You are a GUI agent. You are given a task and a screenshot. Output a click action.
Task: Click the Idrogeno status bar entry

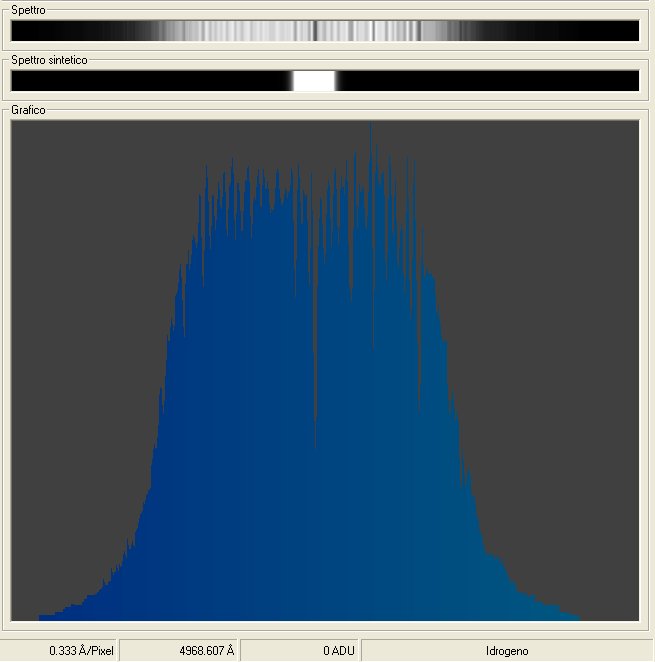(x=508, y=651)
